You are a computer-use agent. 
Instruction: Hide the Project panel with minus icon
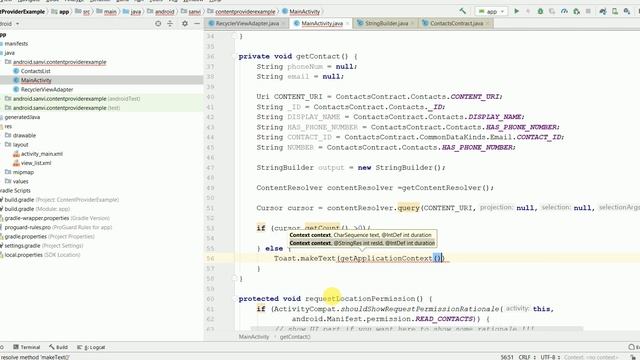click(x=197, y=24)
